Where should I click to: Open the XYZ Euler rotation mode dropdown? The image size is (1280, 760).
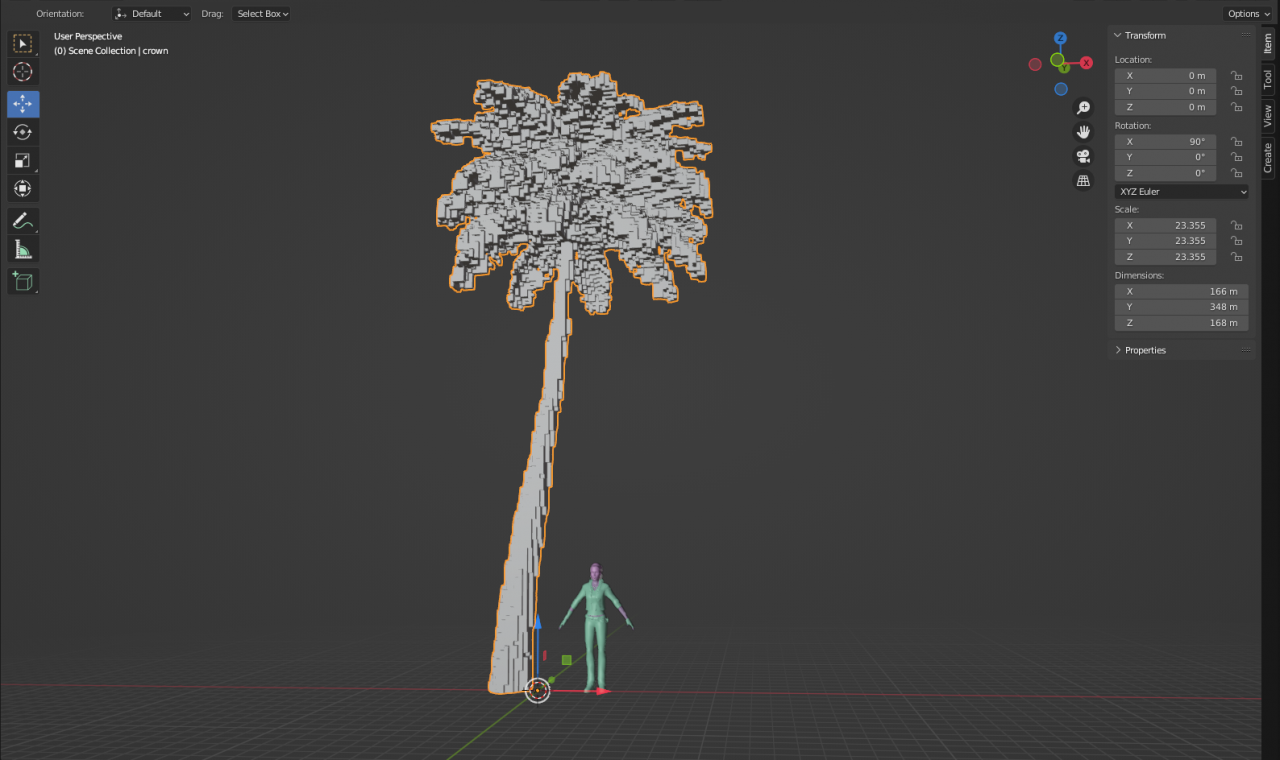[1182, 191]
